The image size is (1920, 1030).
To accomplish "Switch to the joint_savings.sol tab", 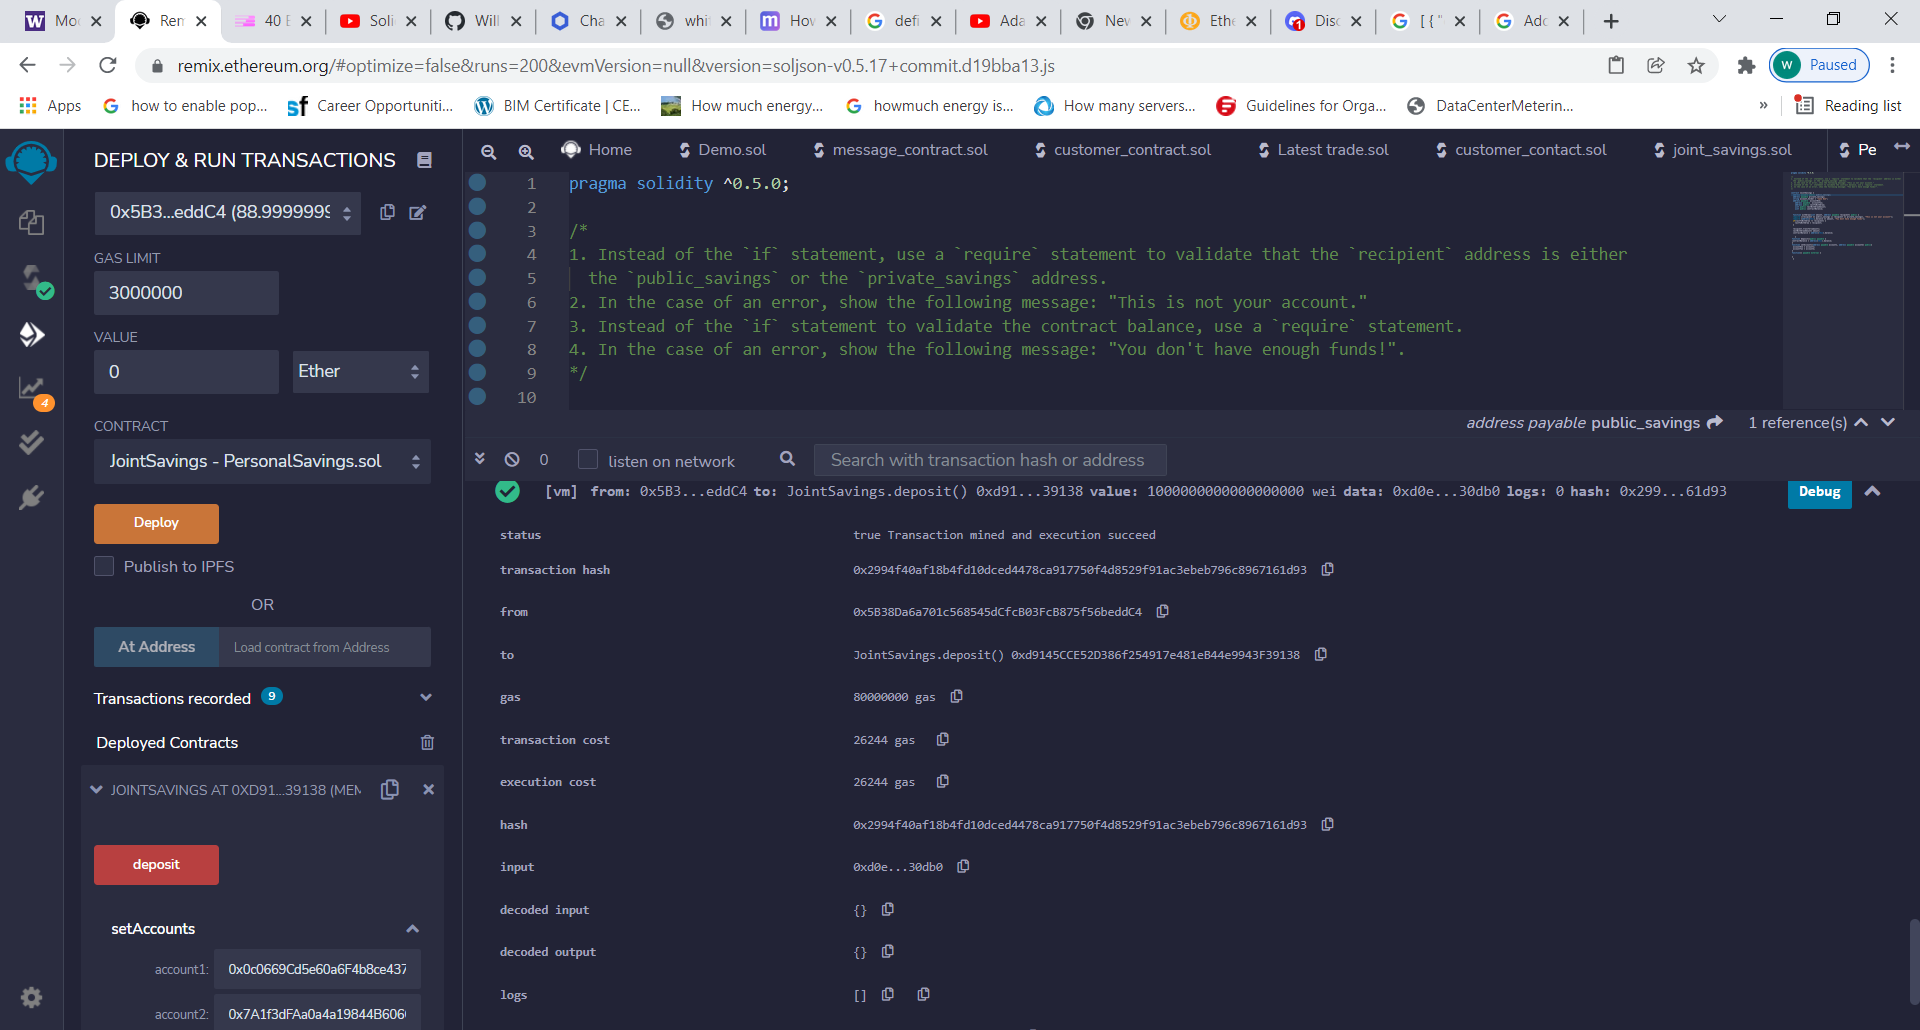I will coord(1722,150).
